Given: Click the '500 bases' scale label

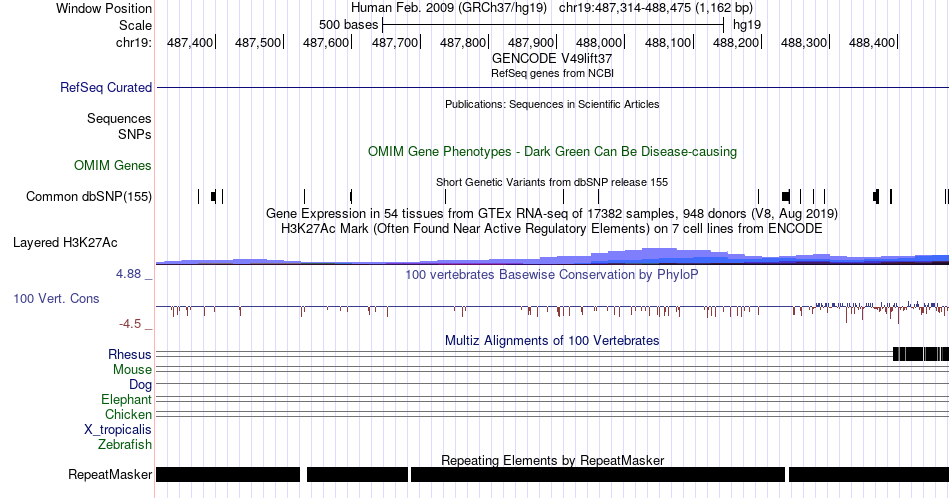Looking at the screenshot, I should click(x=348, y=25).
